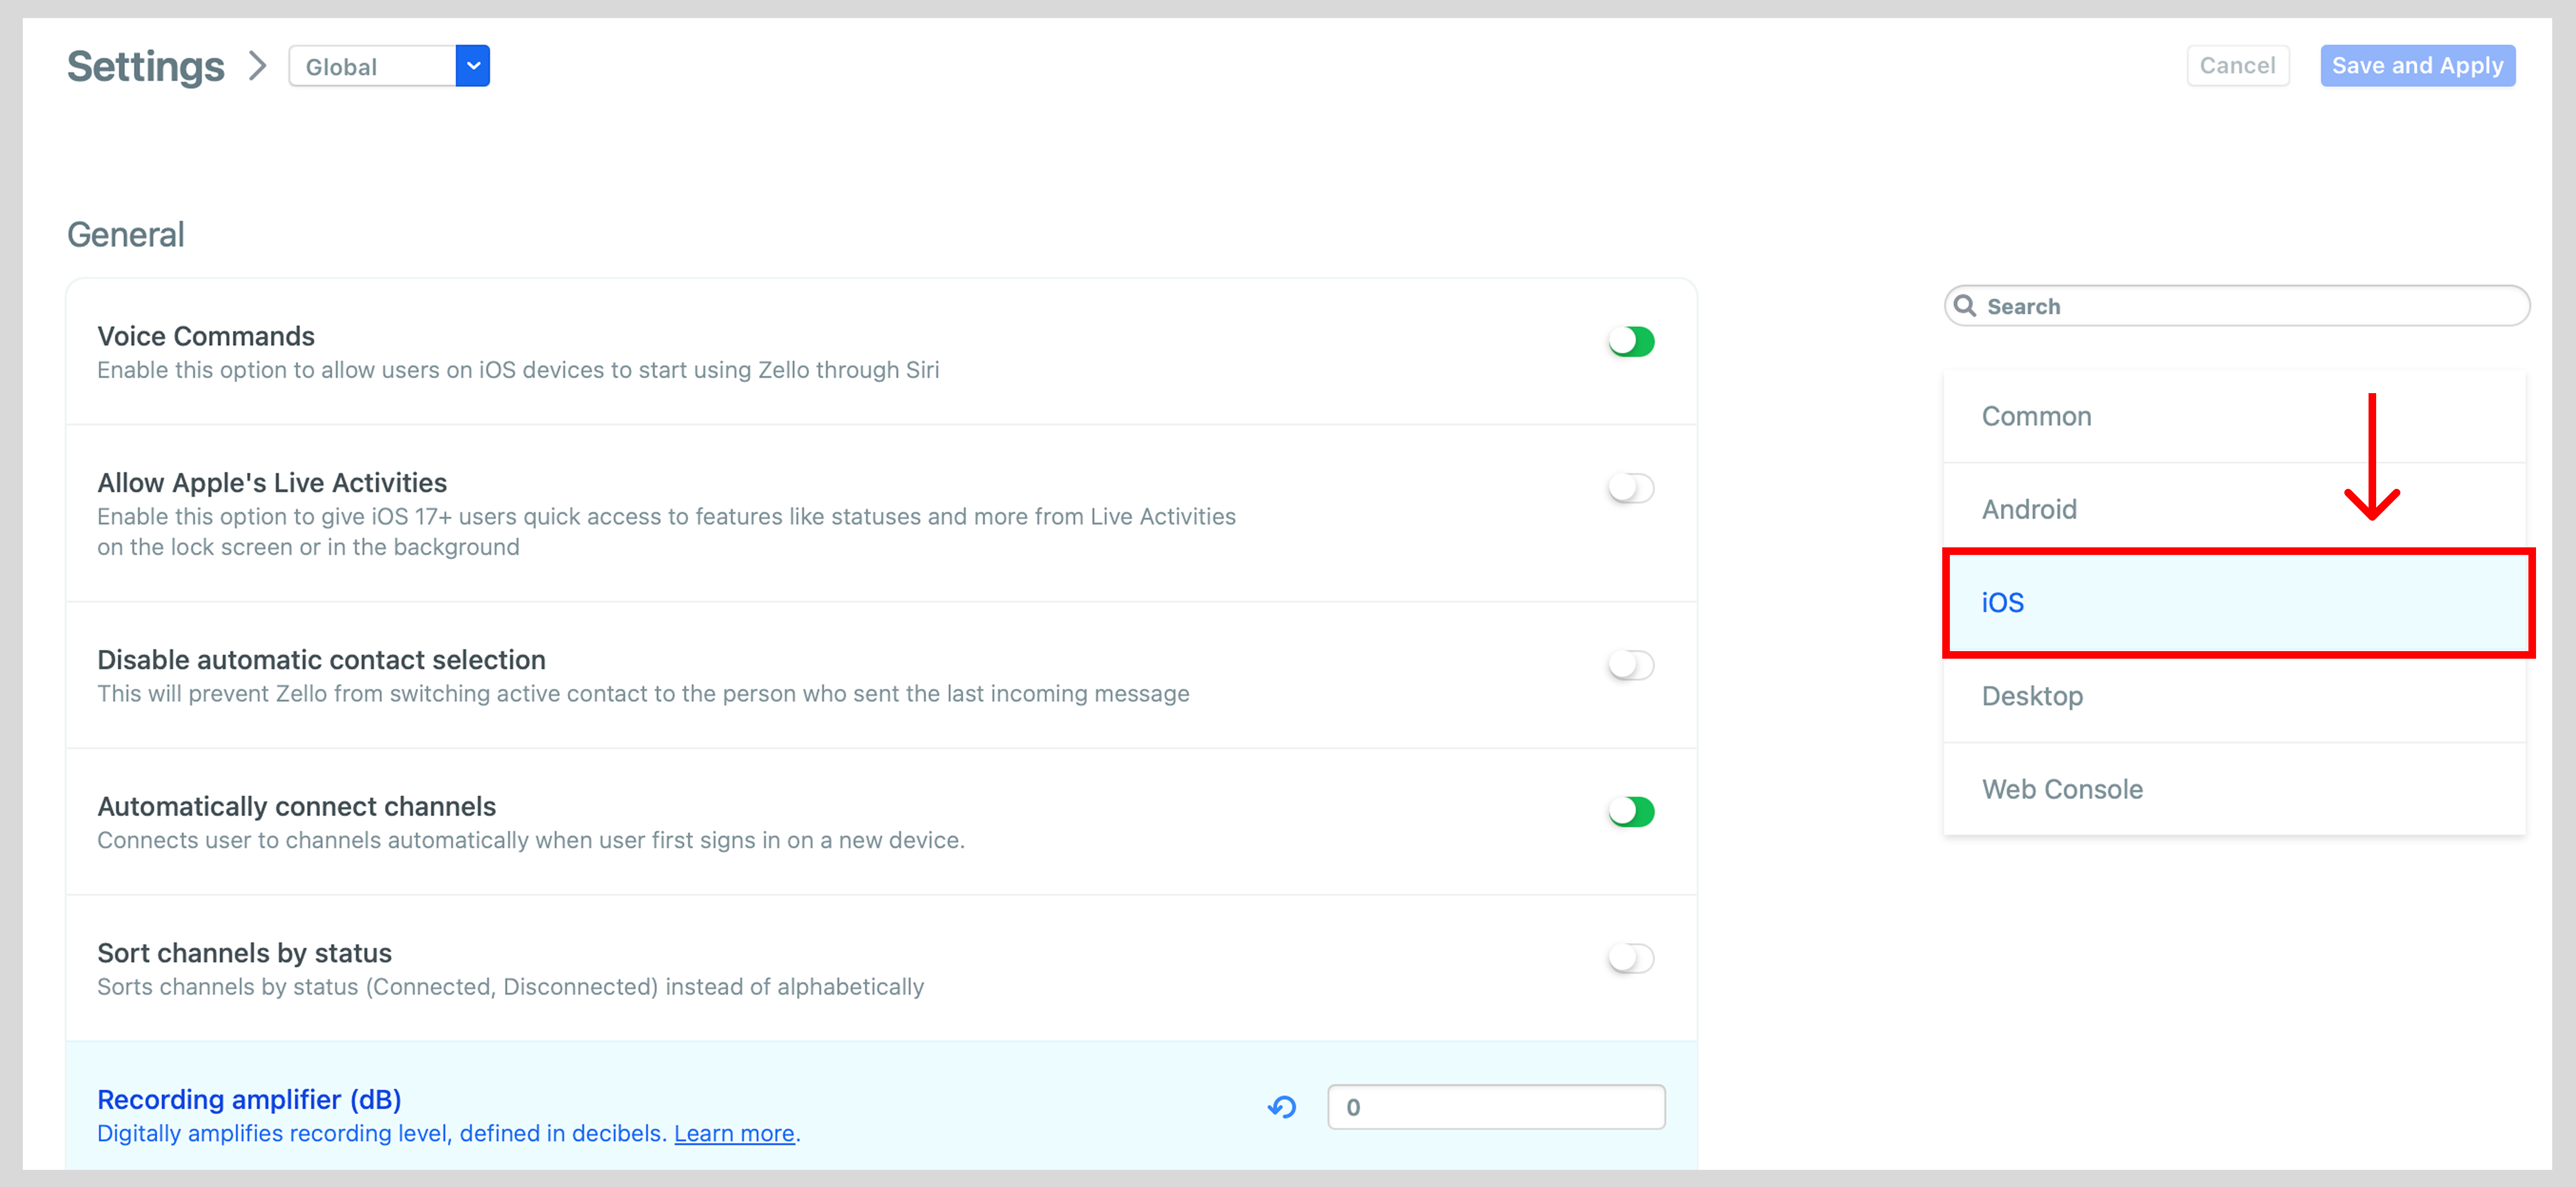Click the General section heading
The image size is (2576, 1187).
(126, 235)
